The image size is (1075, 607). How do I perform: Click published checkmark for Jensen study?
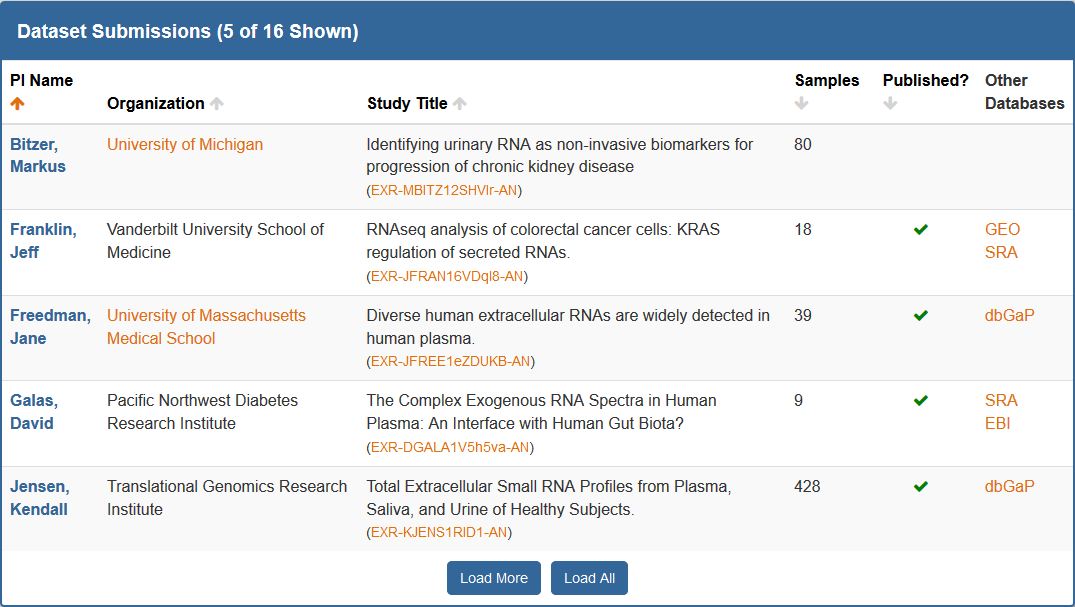click(921, 487)
